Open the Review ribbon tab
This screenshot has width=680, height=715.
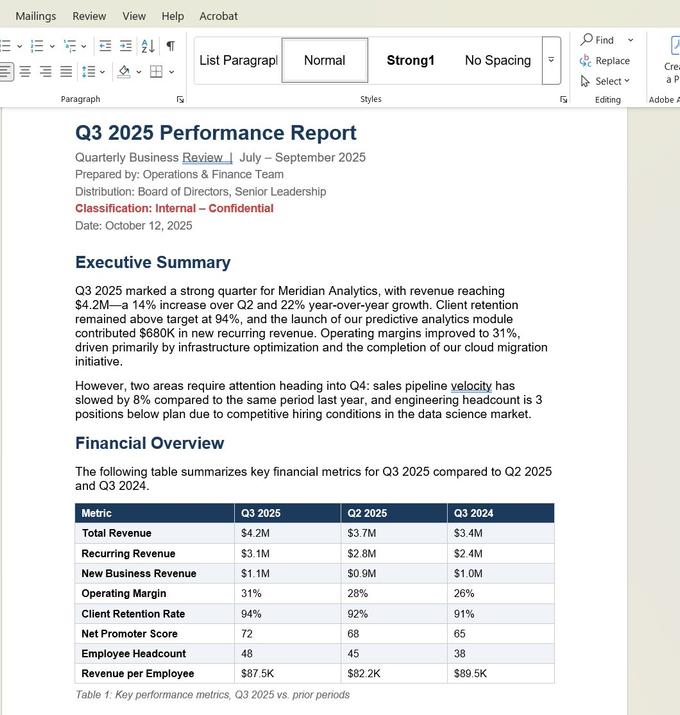89,16
